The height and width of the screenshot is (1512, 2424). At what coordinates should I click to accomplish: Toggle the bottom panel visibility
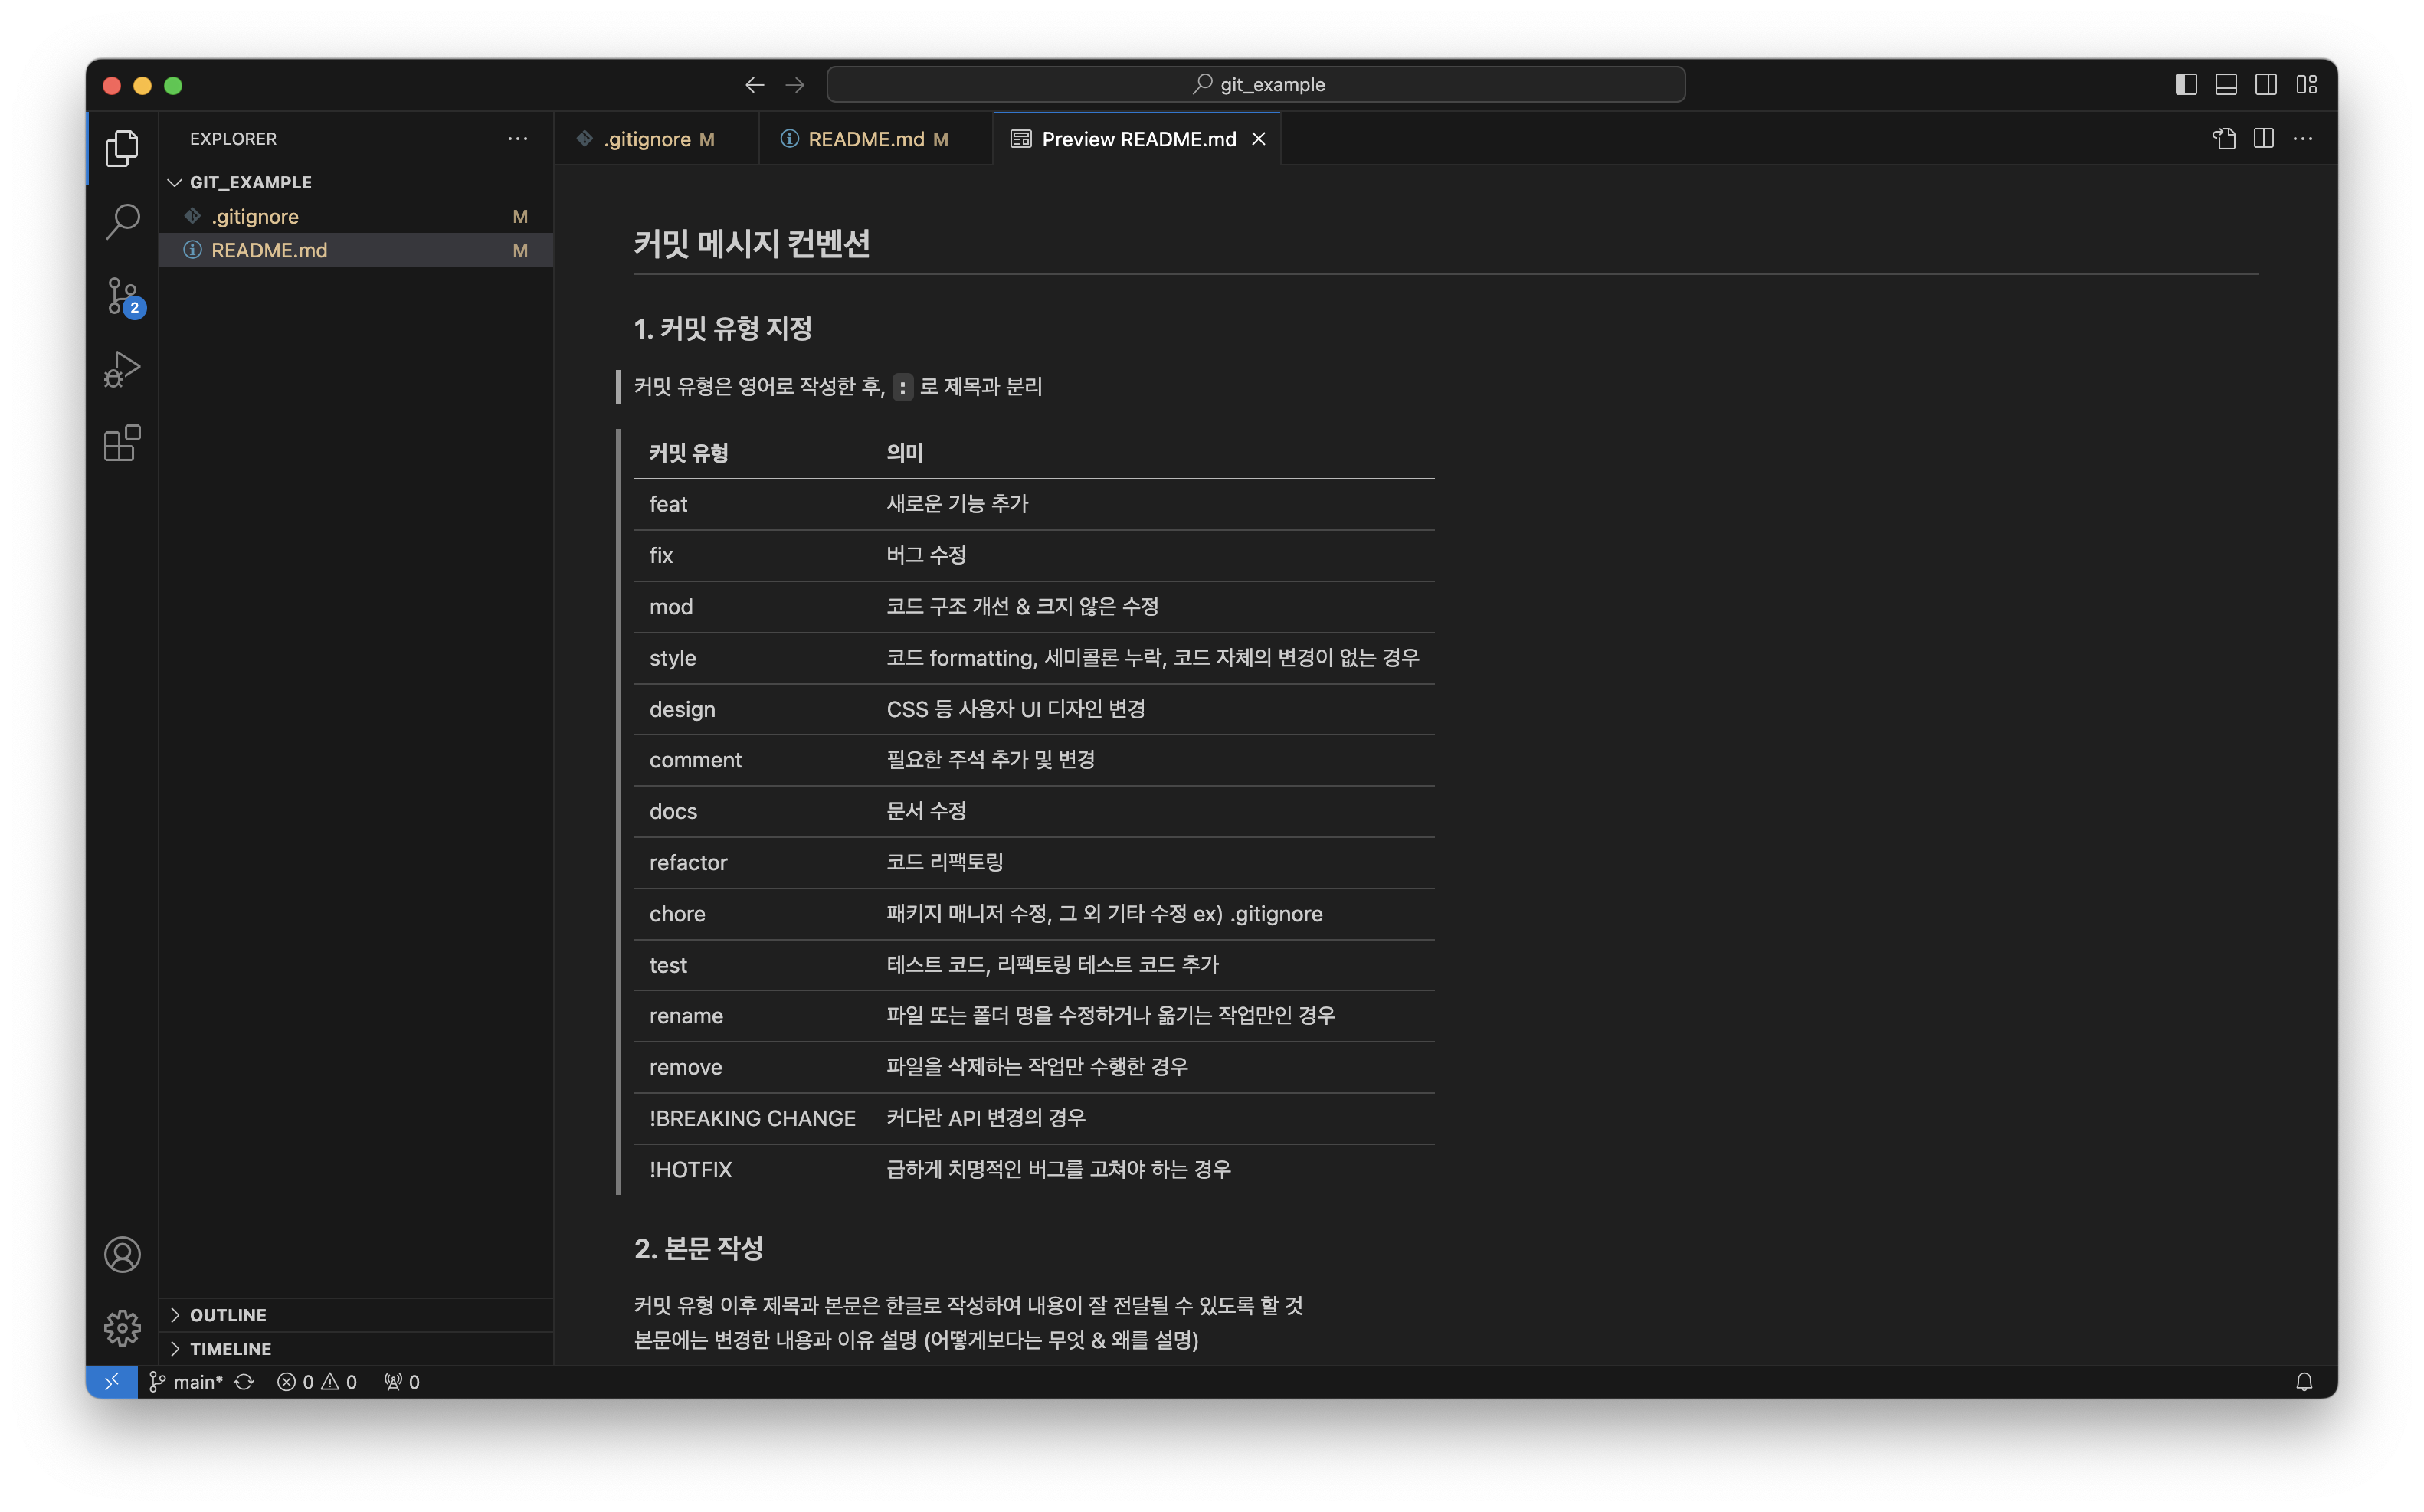tap(2226, 85)
